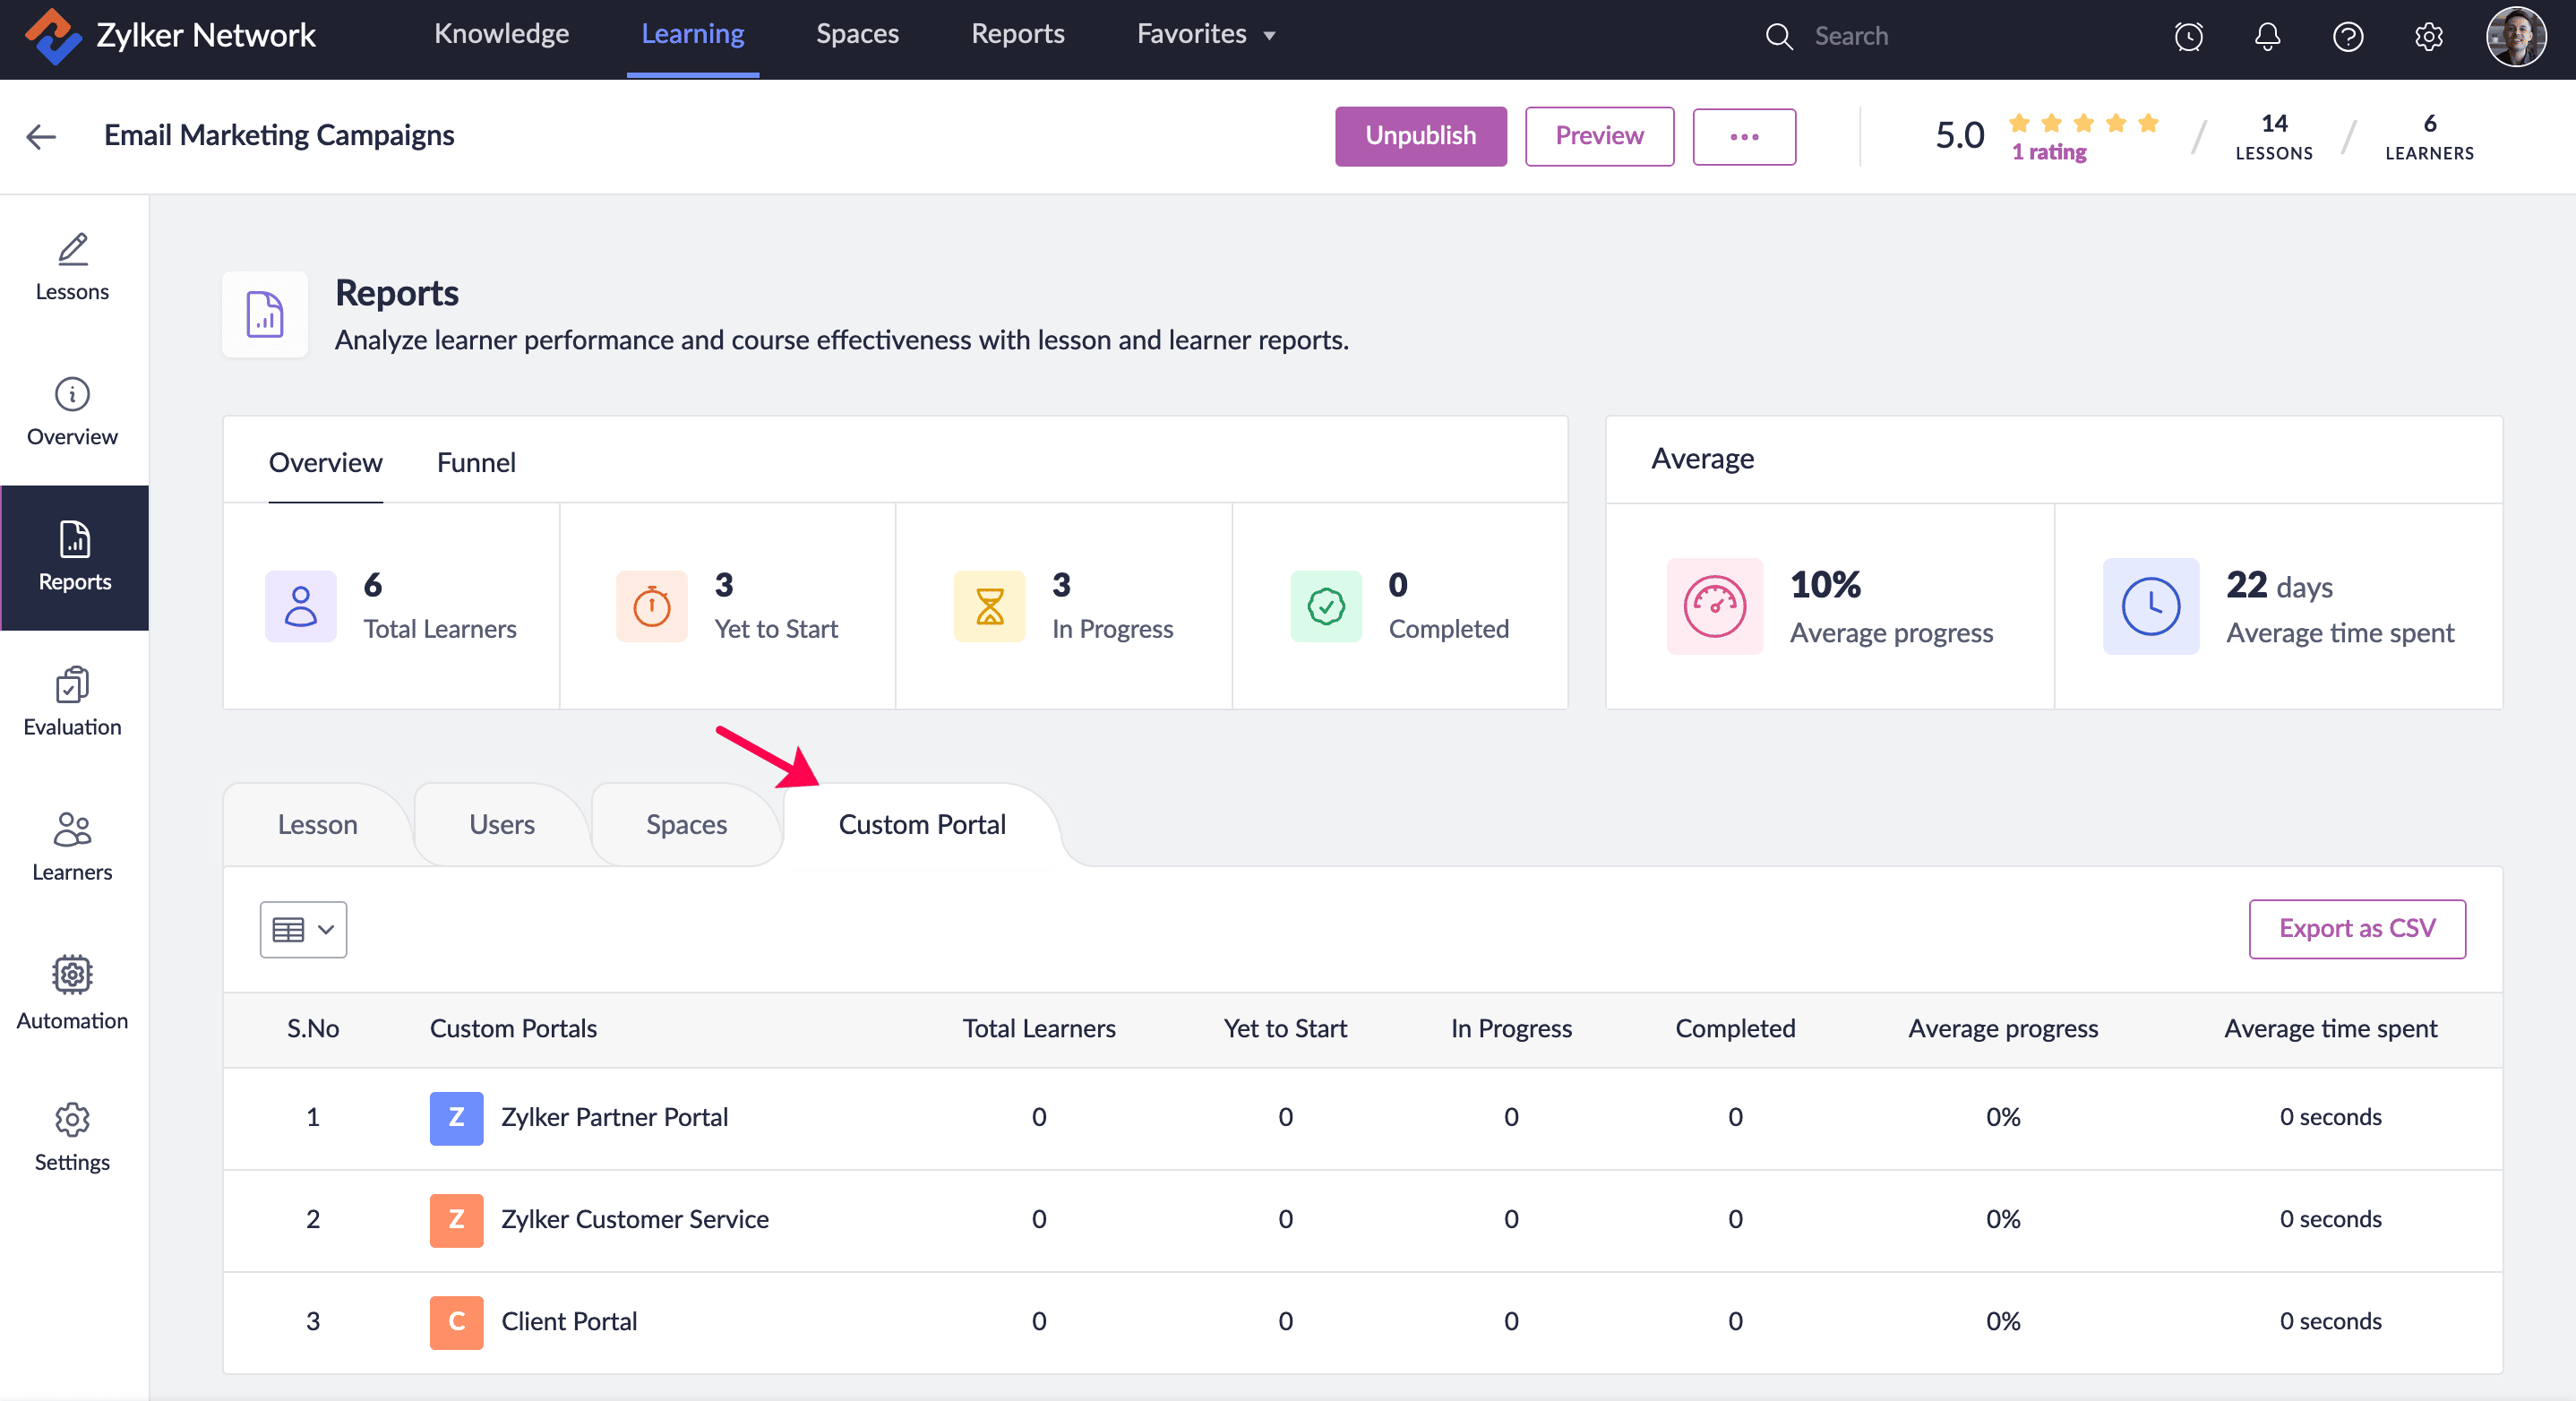
Task: Open the user profile avatar
Action: point(2515,36)
